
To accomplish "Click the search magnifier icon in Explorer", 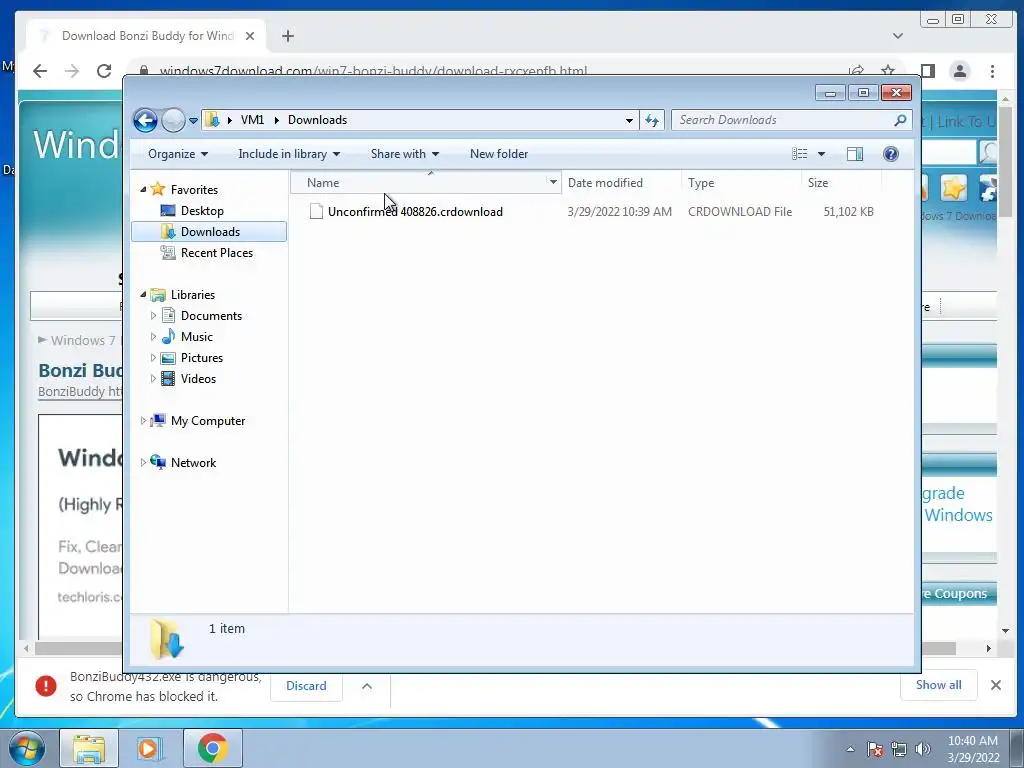I will coord(901,120).
